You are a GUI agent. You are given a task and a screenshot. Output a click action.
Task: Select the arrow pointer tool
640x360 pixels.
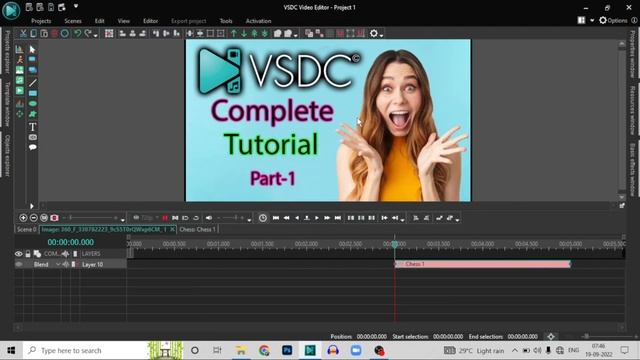pos(32,49)
